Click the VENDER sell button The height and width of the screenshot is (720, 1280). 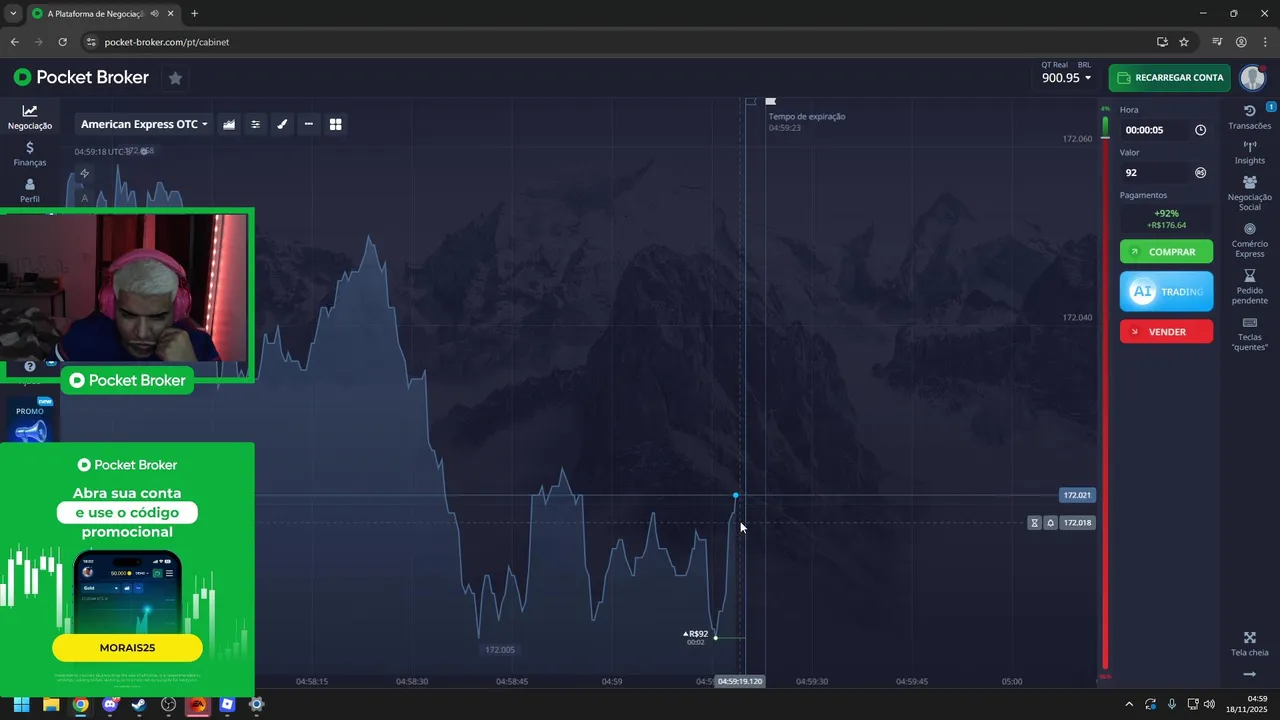point(1166,332)
